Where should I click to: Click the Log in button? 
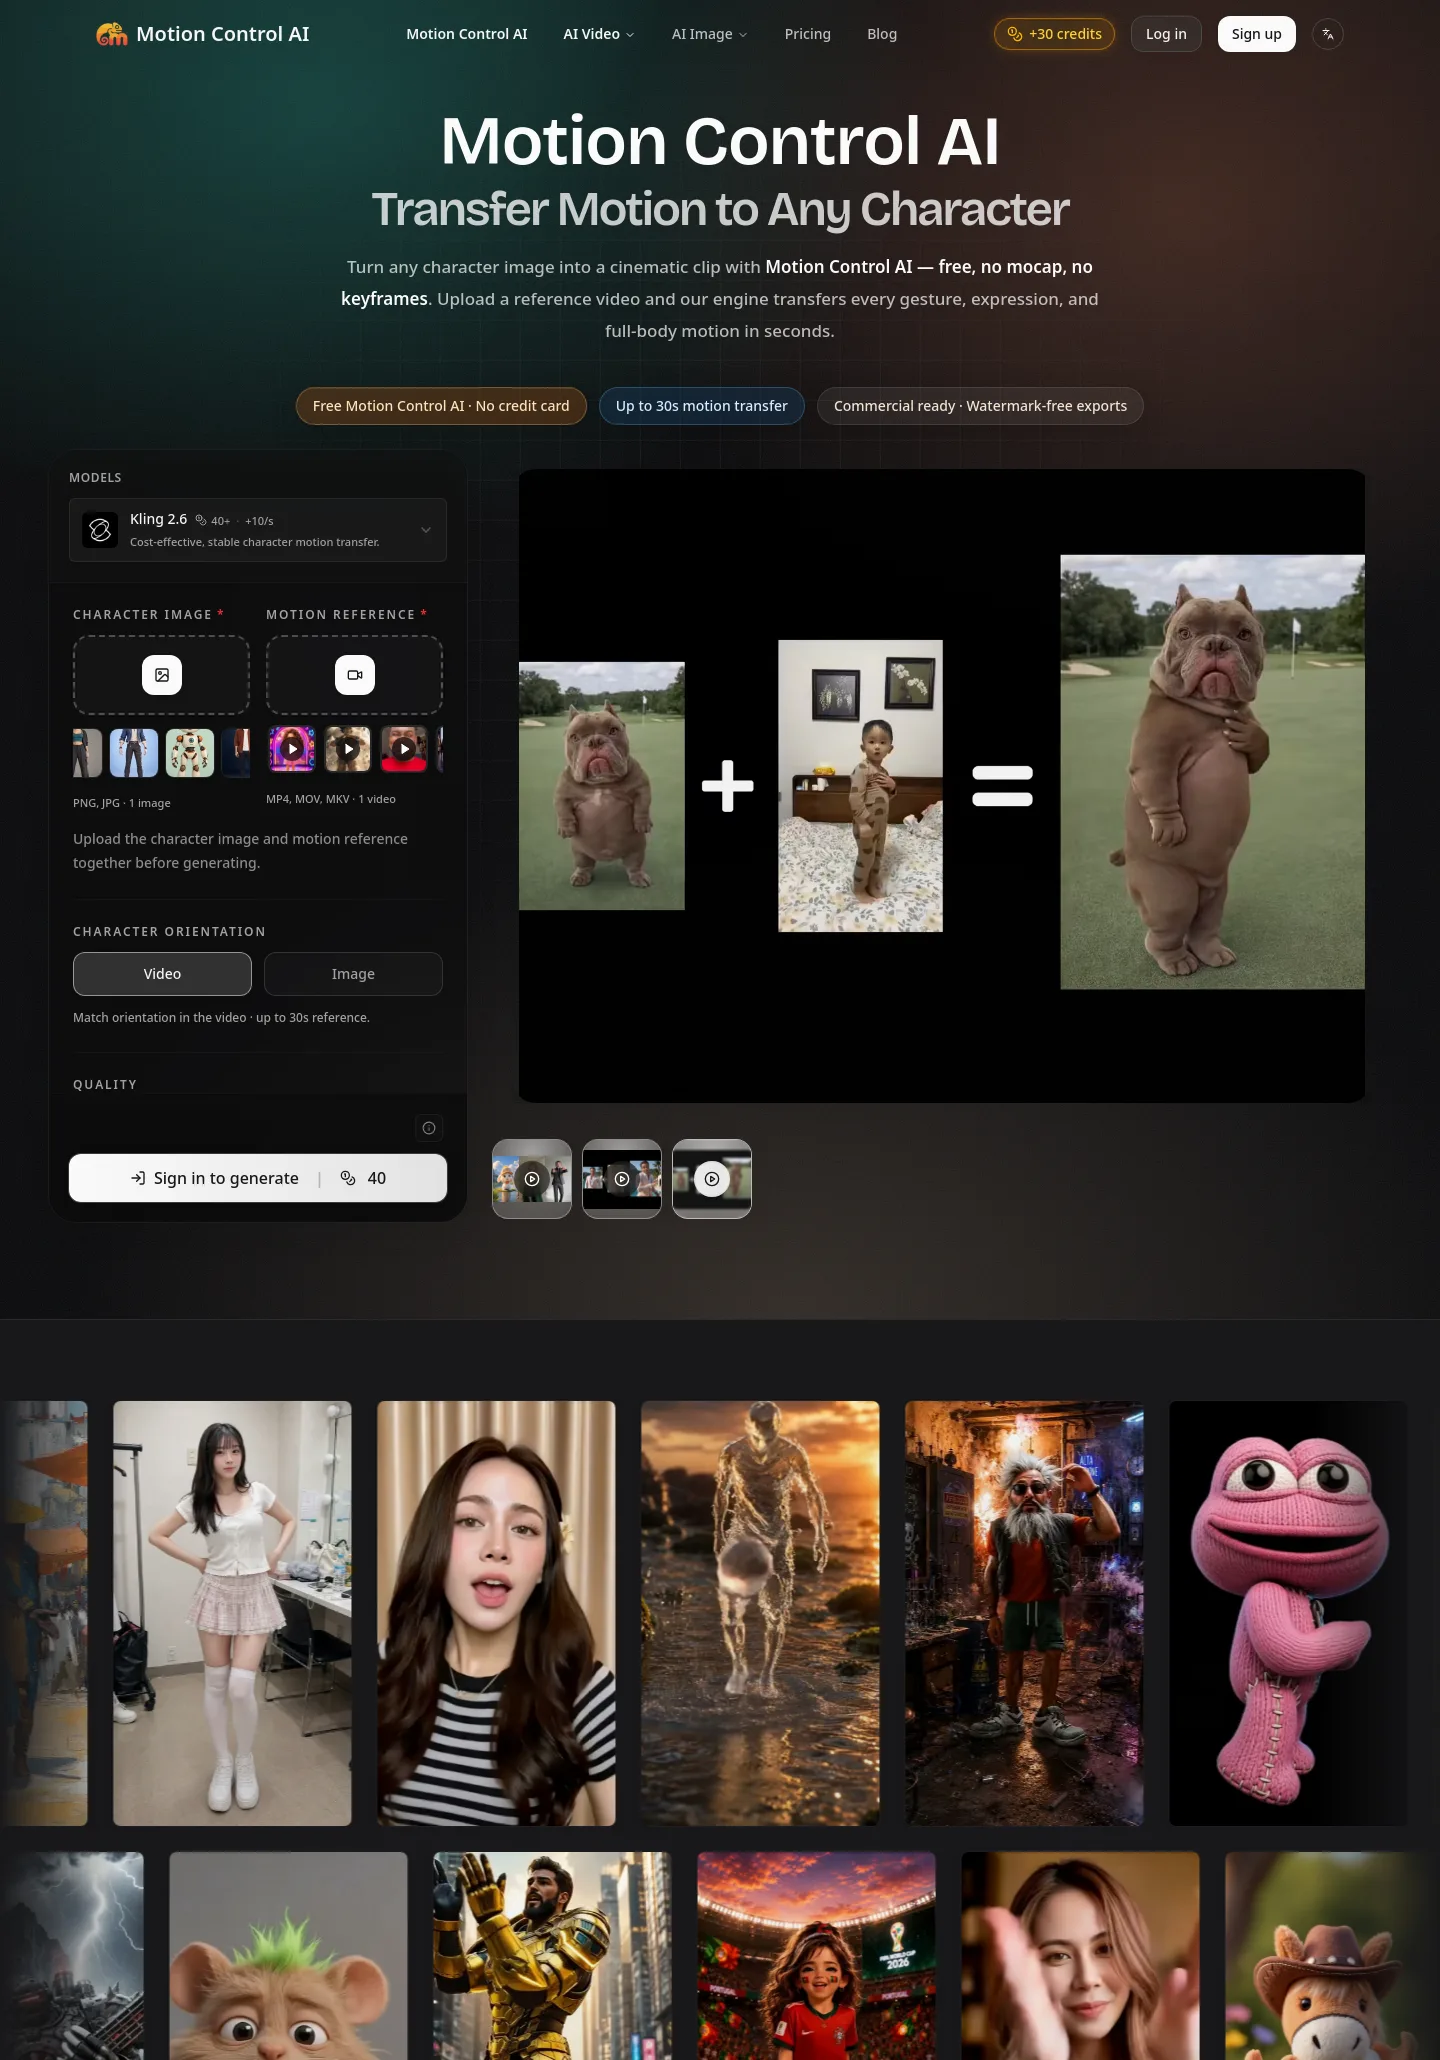click(1166, 34)
